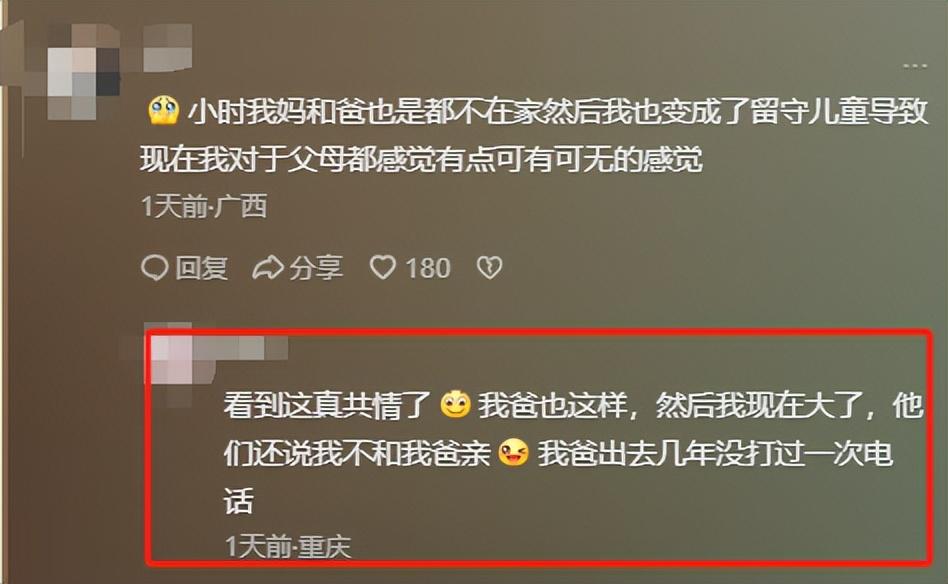This screenshot has width=948, height=584.
Task: Click the share arrow icon
Action: coord(268,267)
